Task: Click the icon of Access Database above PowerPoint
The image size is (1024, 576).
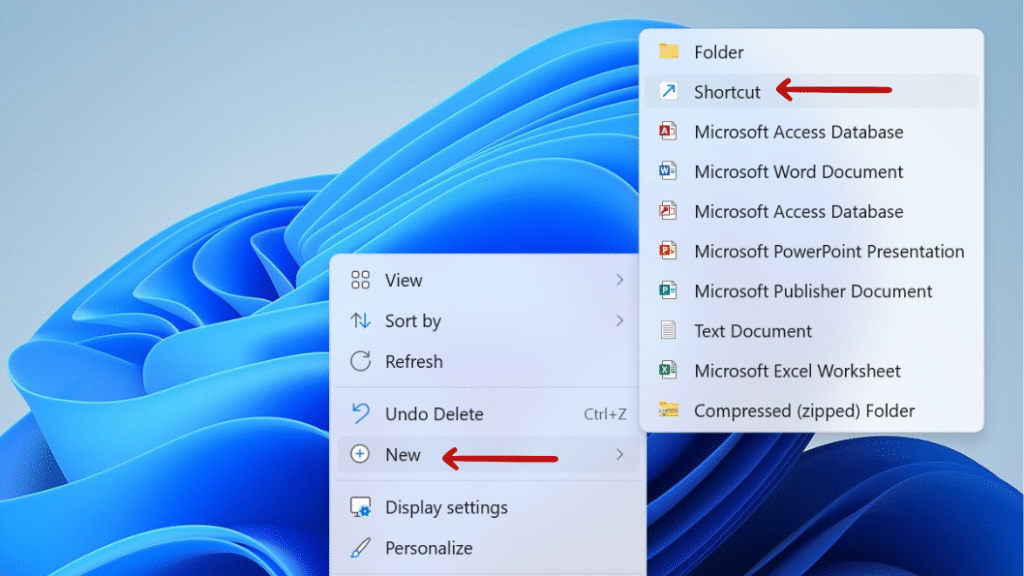Action: click(x=667, y=210)
